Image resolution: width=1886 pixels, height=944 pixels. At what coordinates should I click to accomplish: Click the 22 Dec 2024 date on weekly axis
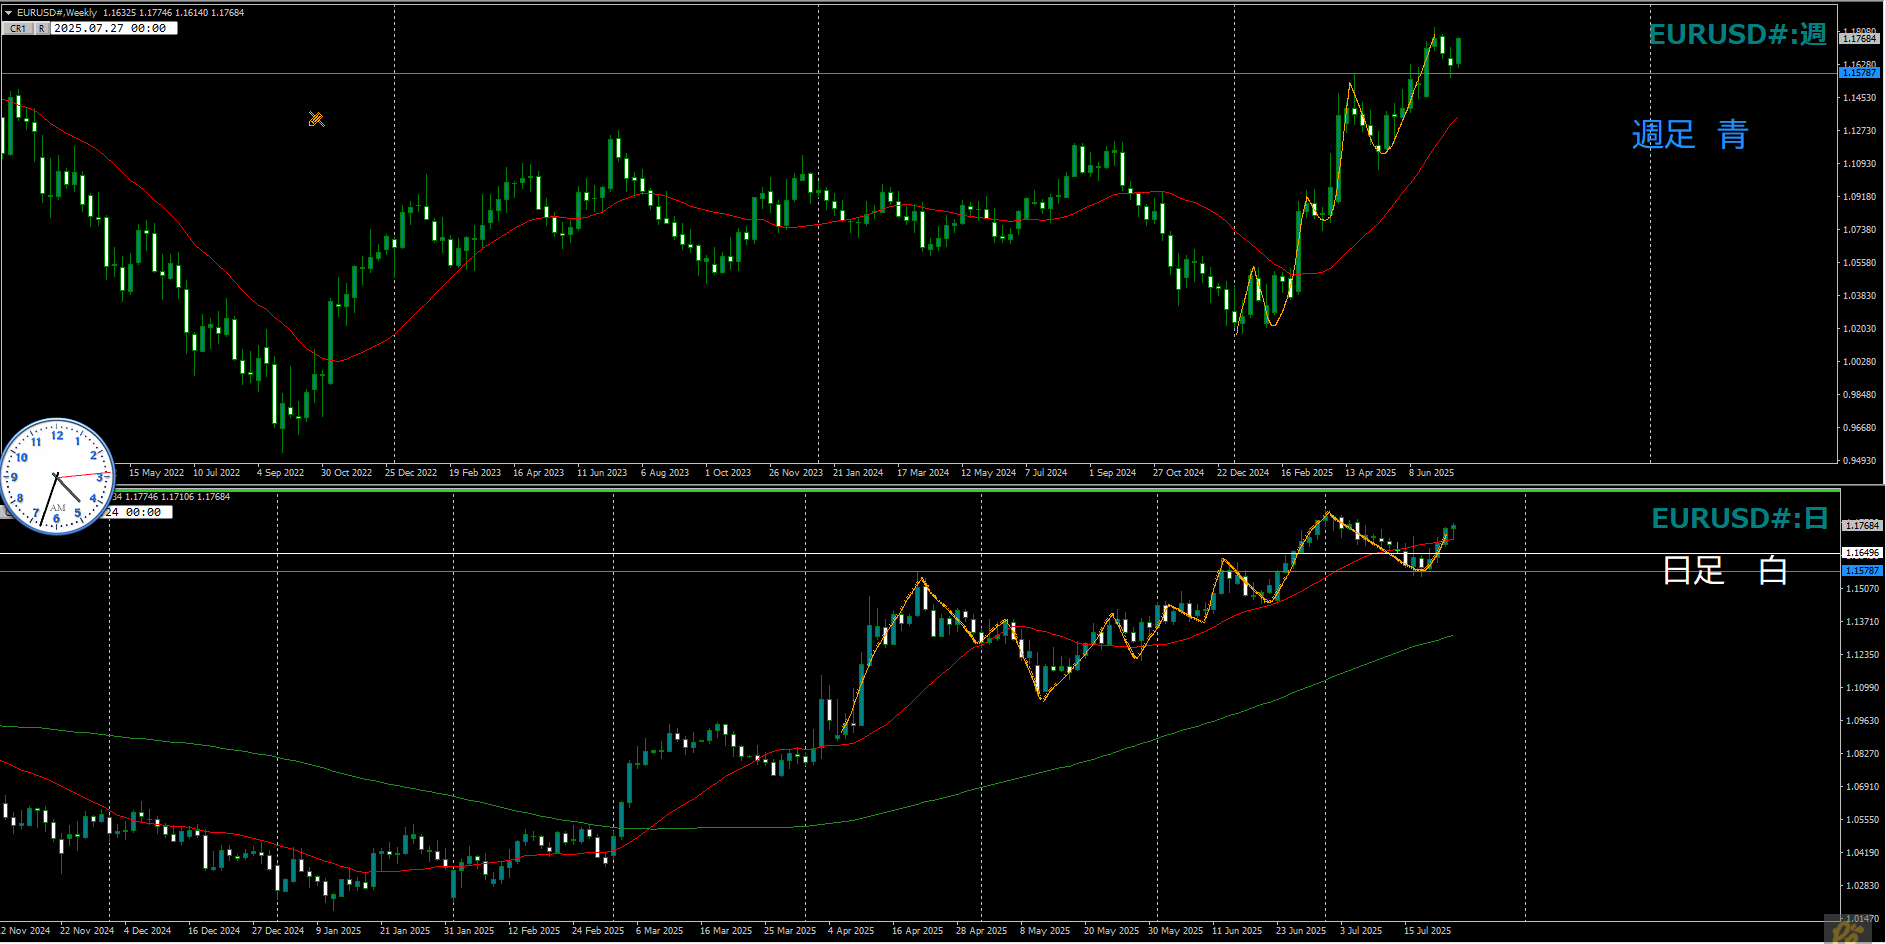point(1243,473)
